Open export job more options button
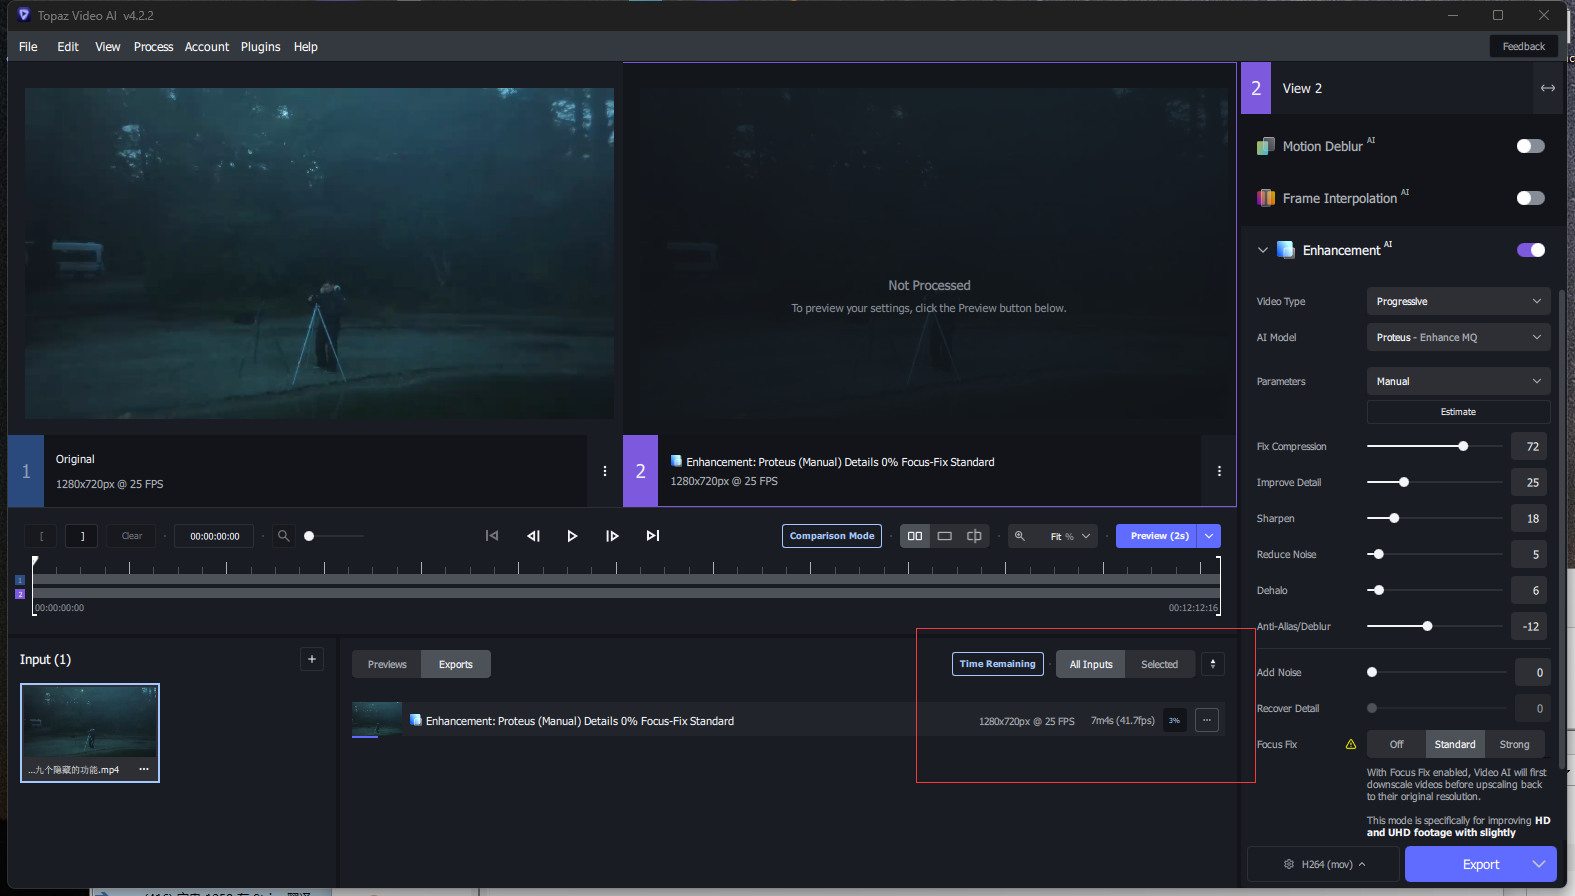 [x=1207, y=720]
